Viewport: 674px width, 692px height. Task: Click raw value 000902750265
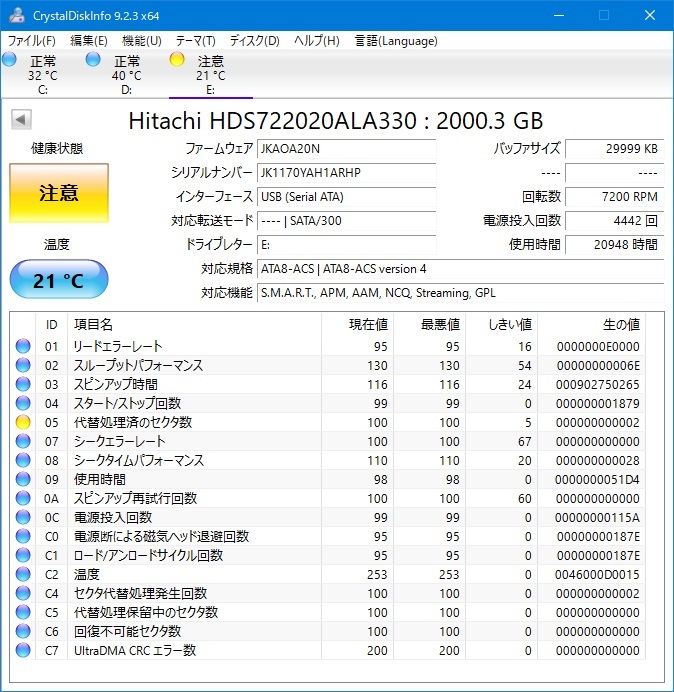click(x=597, y=384)
